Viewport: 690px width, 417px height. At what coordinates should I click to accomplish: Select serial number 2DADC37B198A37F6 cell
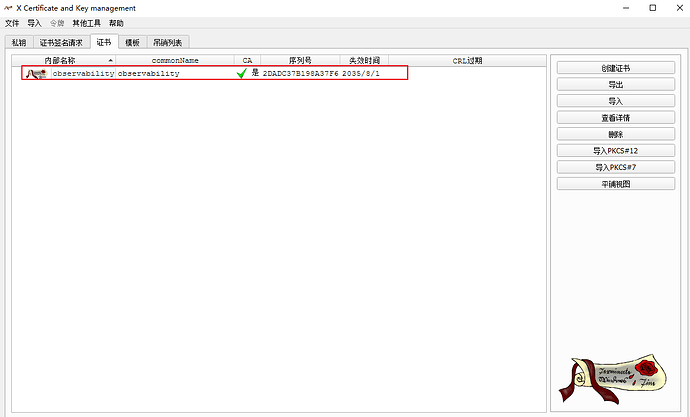(300, 74)
